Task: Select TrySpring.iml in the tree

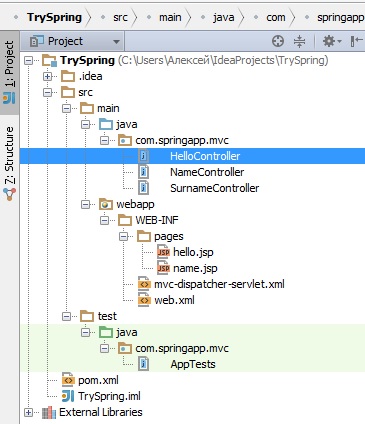Action: [x=109, y=396]
